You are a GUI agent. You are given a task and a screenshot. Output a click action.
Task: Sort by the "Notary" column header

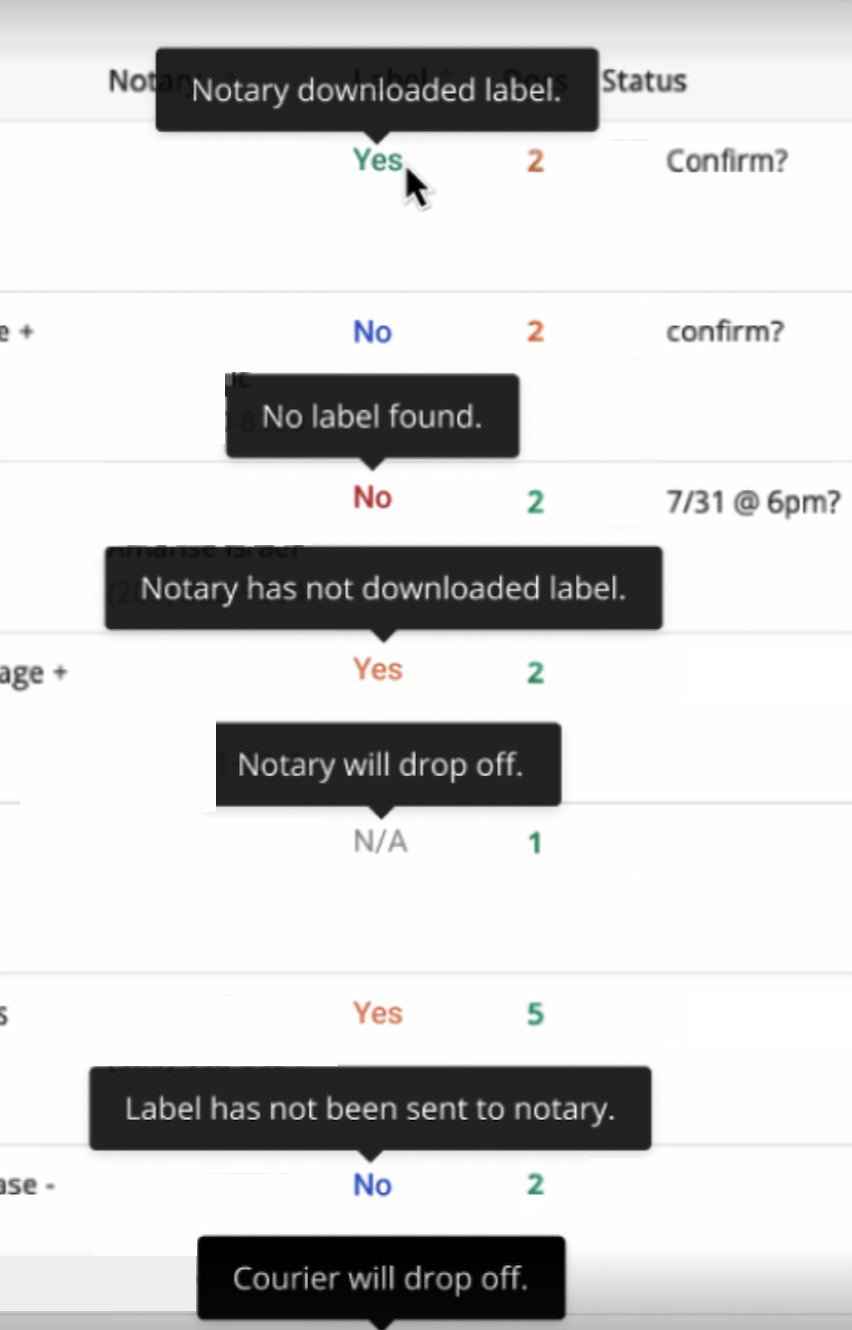[x=135, y=81]
